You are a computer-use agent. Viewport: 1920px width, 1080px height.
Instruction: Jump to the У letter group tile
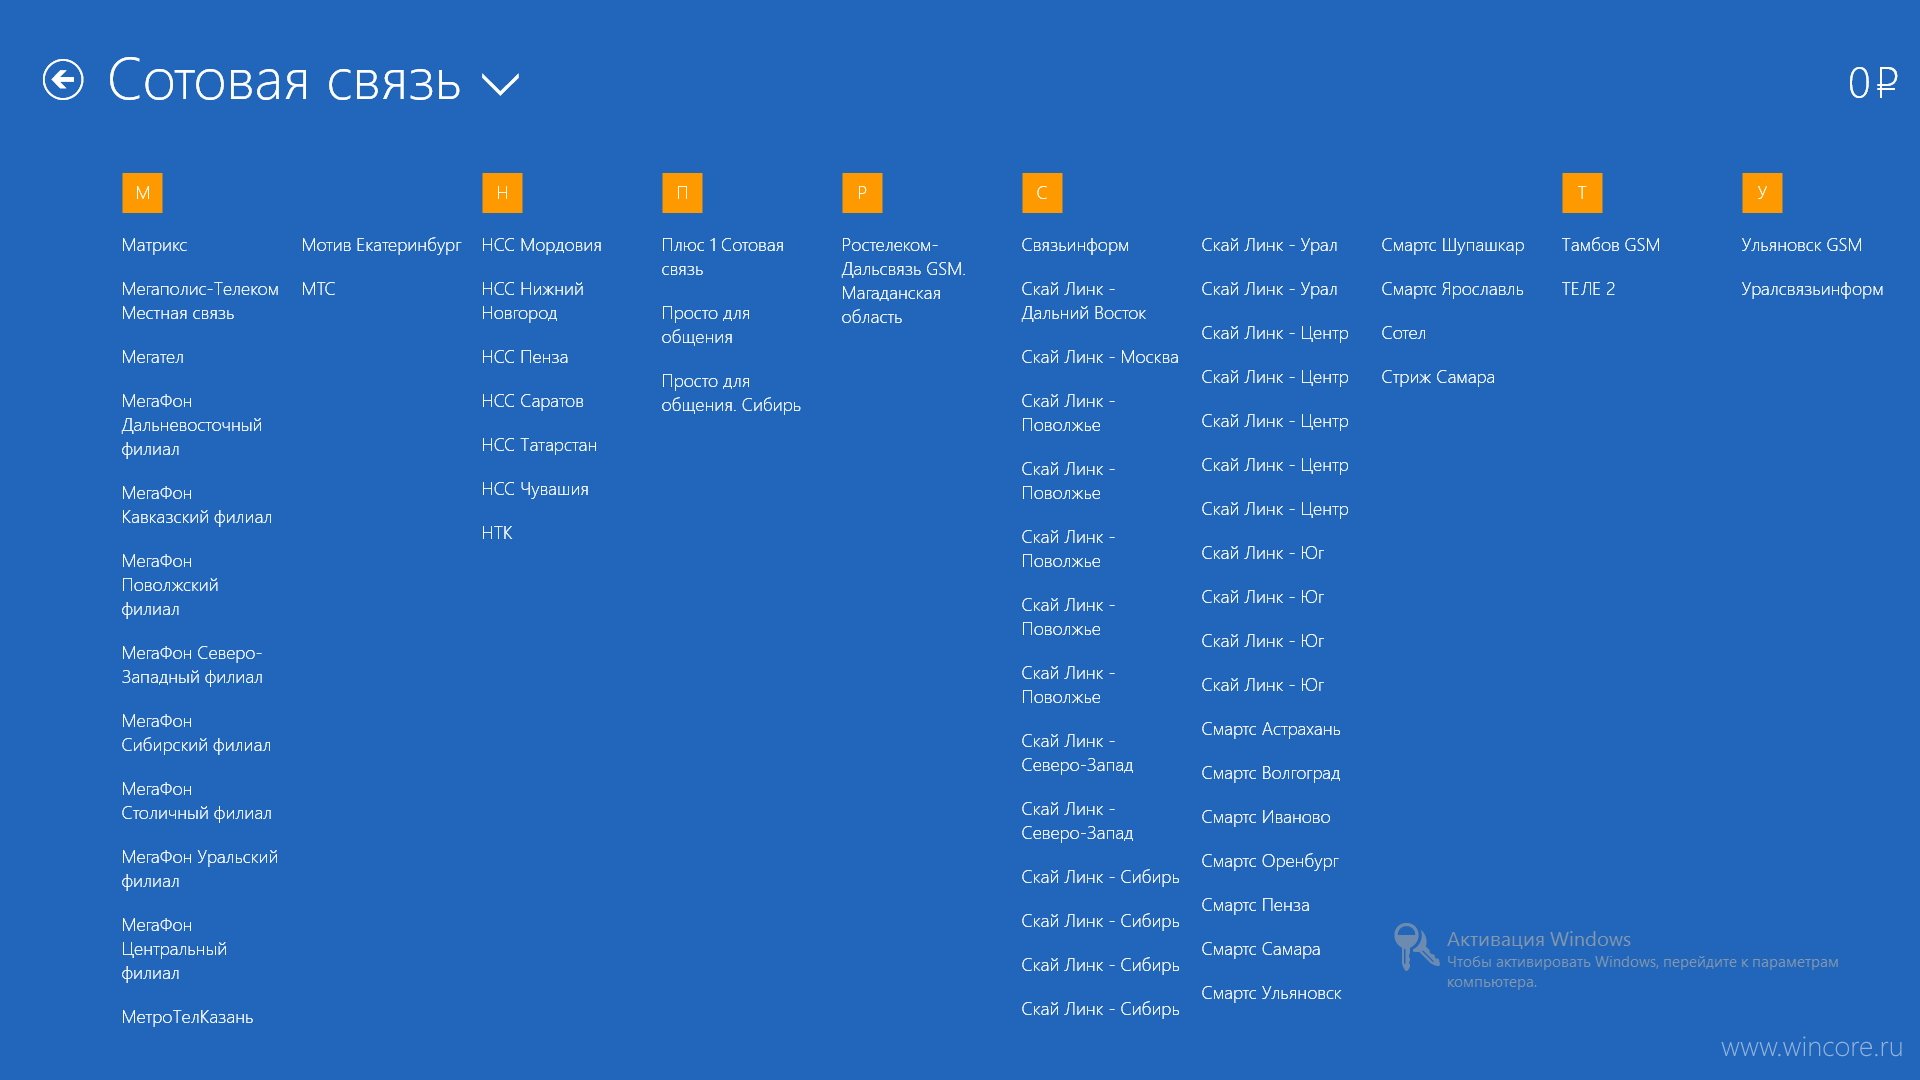[x=1762, y=193]
